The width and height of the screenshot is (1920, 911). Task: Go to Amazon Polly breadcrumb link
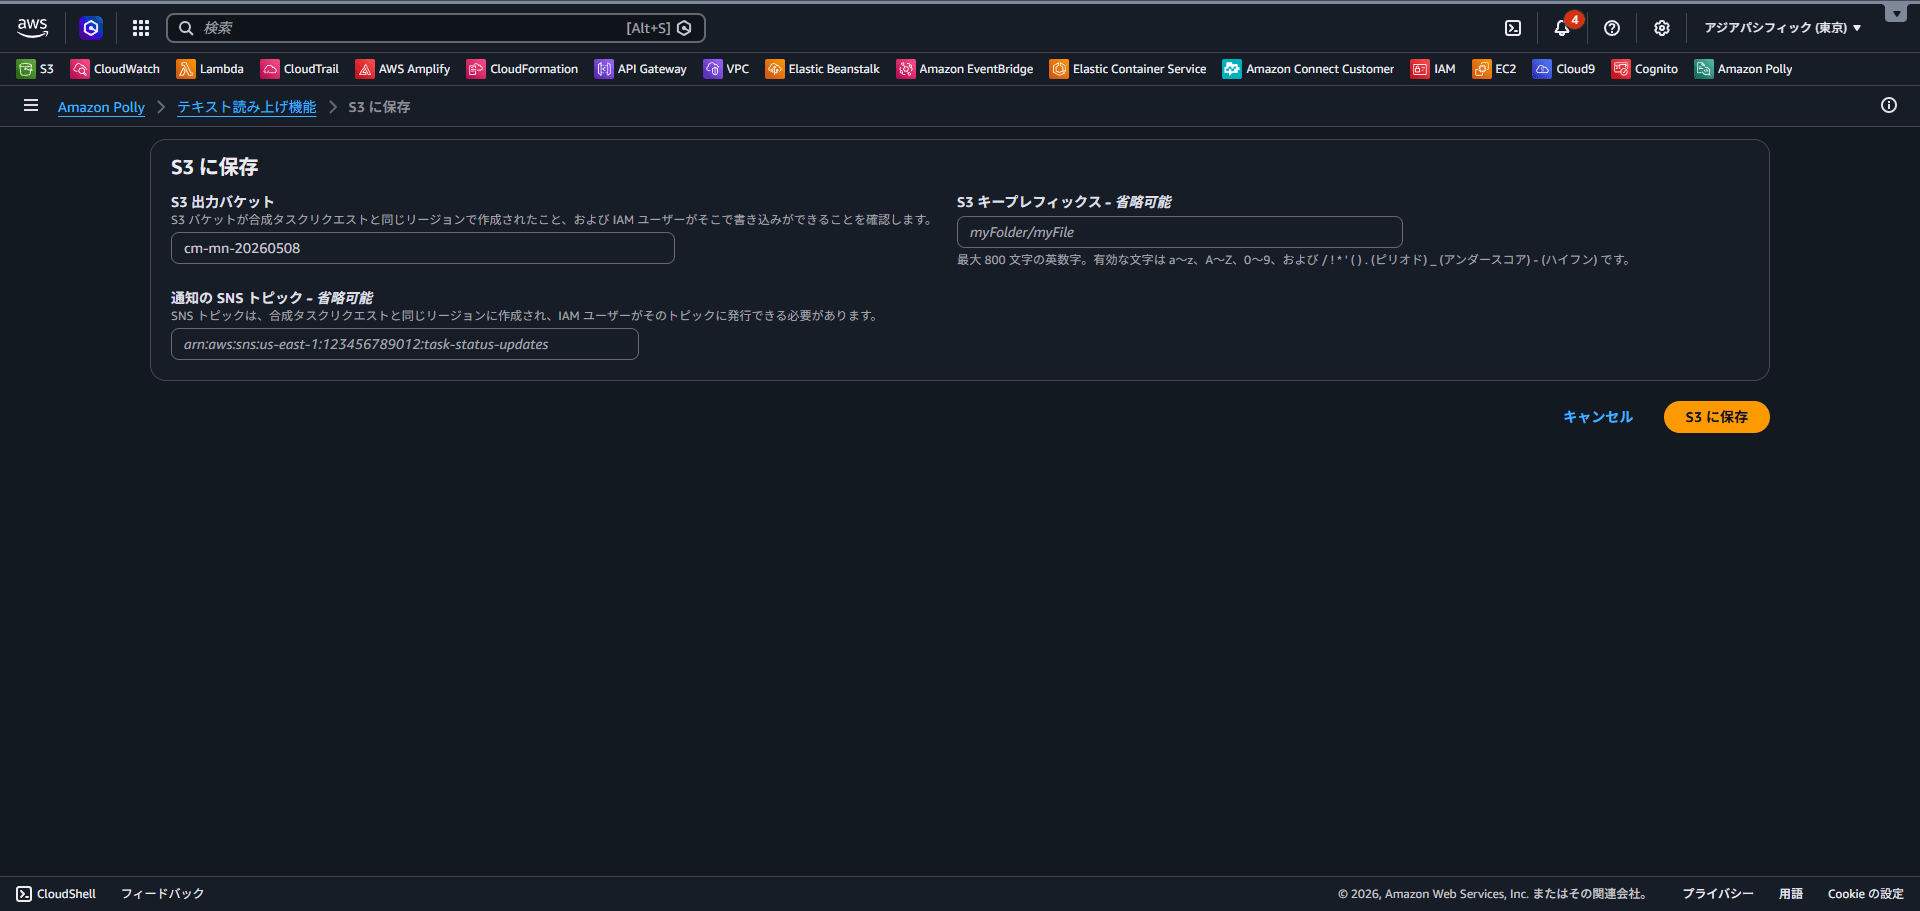tap(101, 107)
